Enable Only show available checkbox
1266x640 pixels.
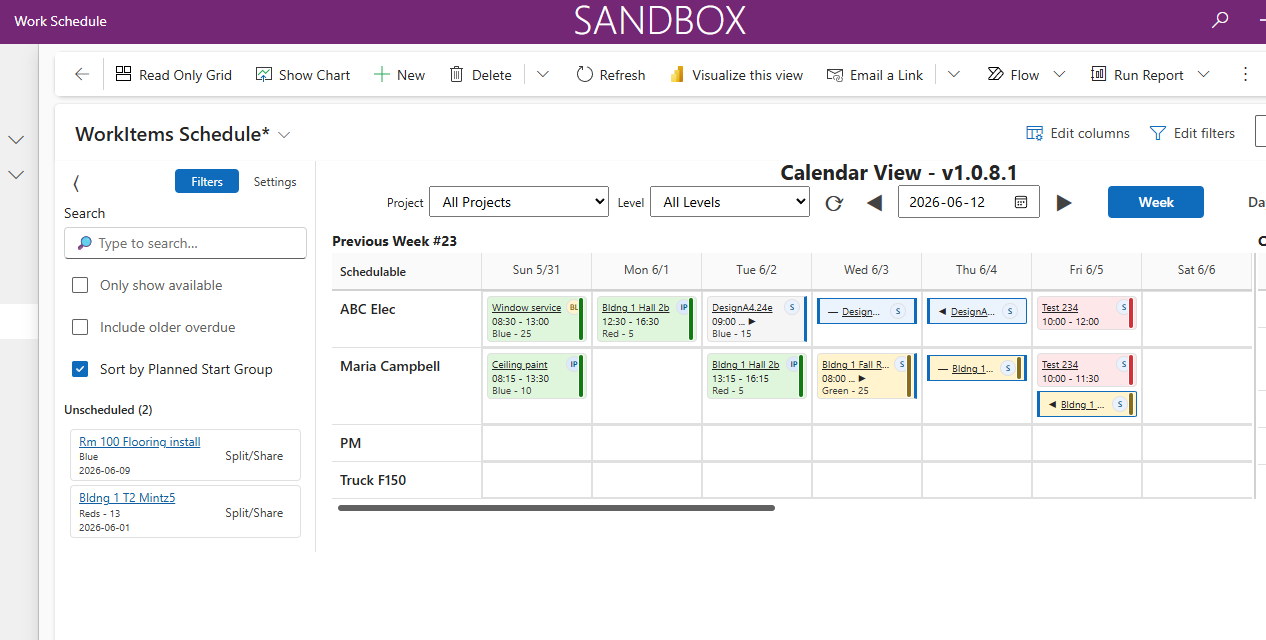tap(81, 285)
